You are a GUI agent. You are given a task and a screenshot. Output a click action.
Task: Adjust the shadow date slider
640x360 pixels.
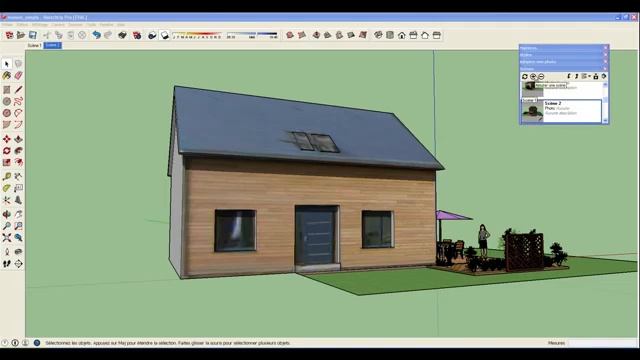pyautogui.click(x=197, y=35)
